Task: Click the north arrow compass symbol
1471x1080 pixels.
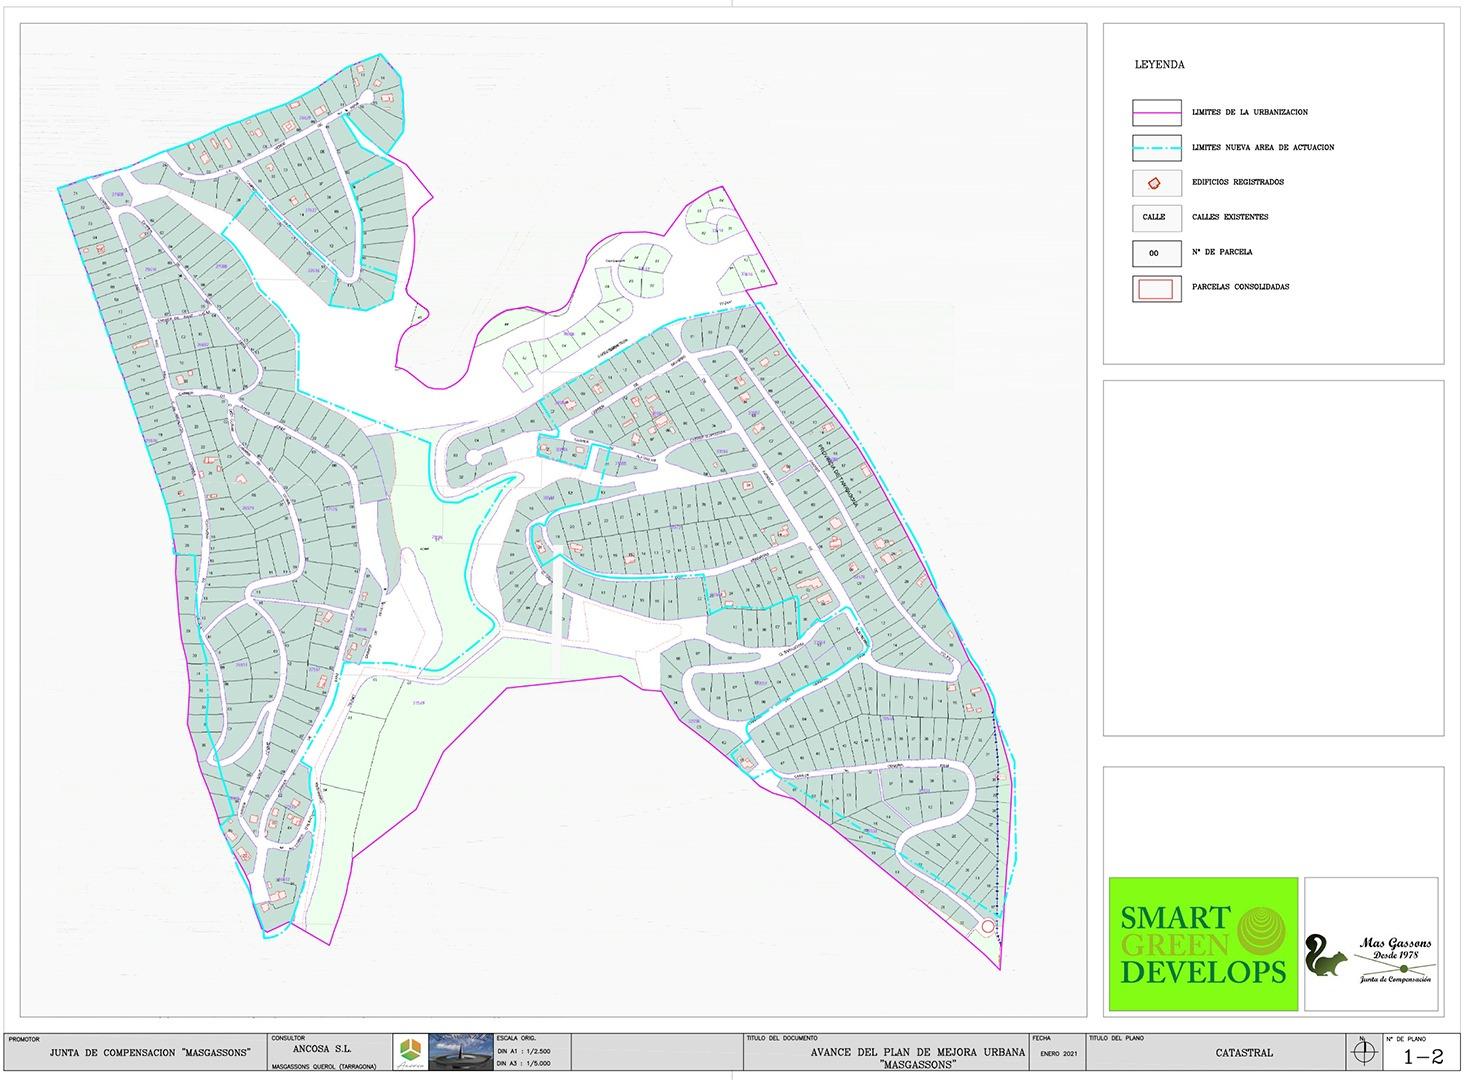Action: [1361, 1053]
